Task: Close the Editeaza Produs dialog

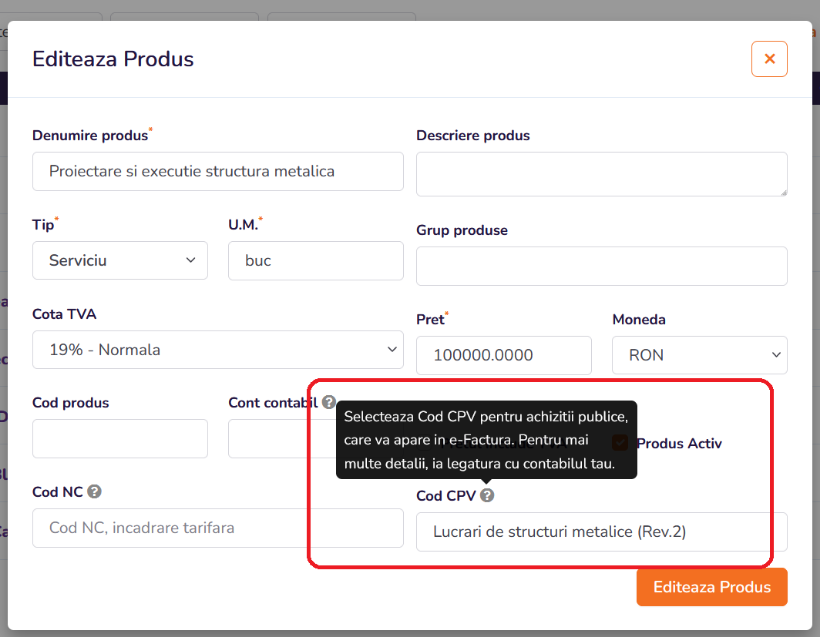Action: (769, 59)
